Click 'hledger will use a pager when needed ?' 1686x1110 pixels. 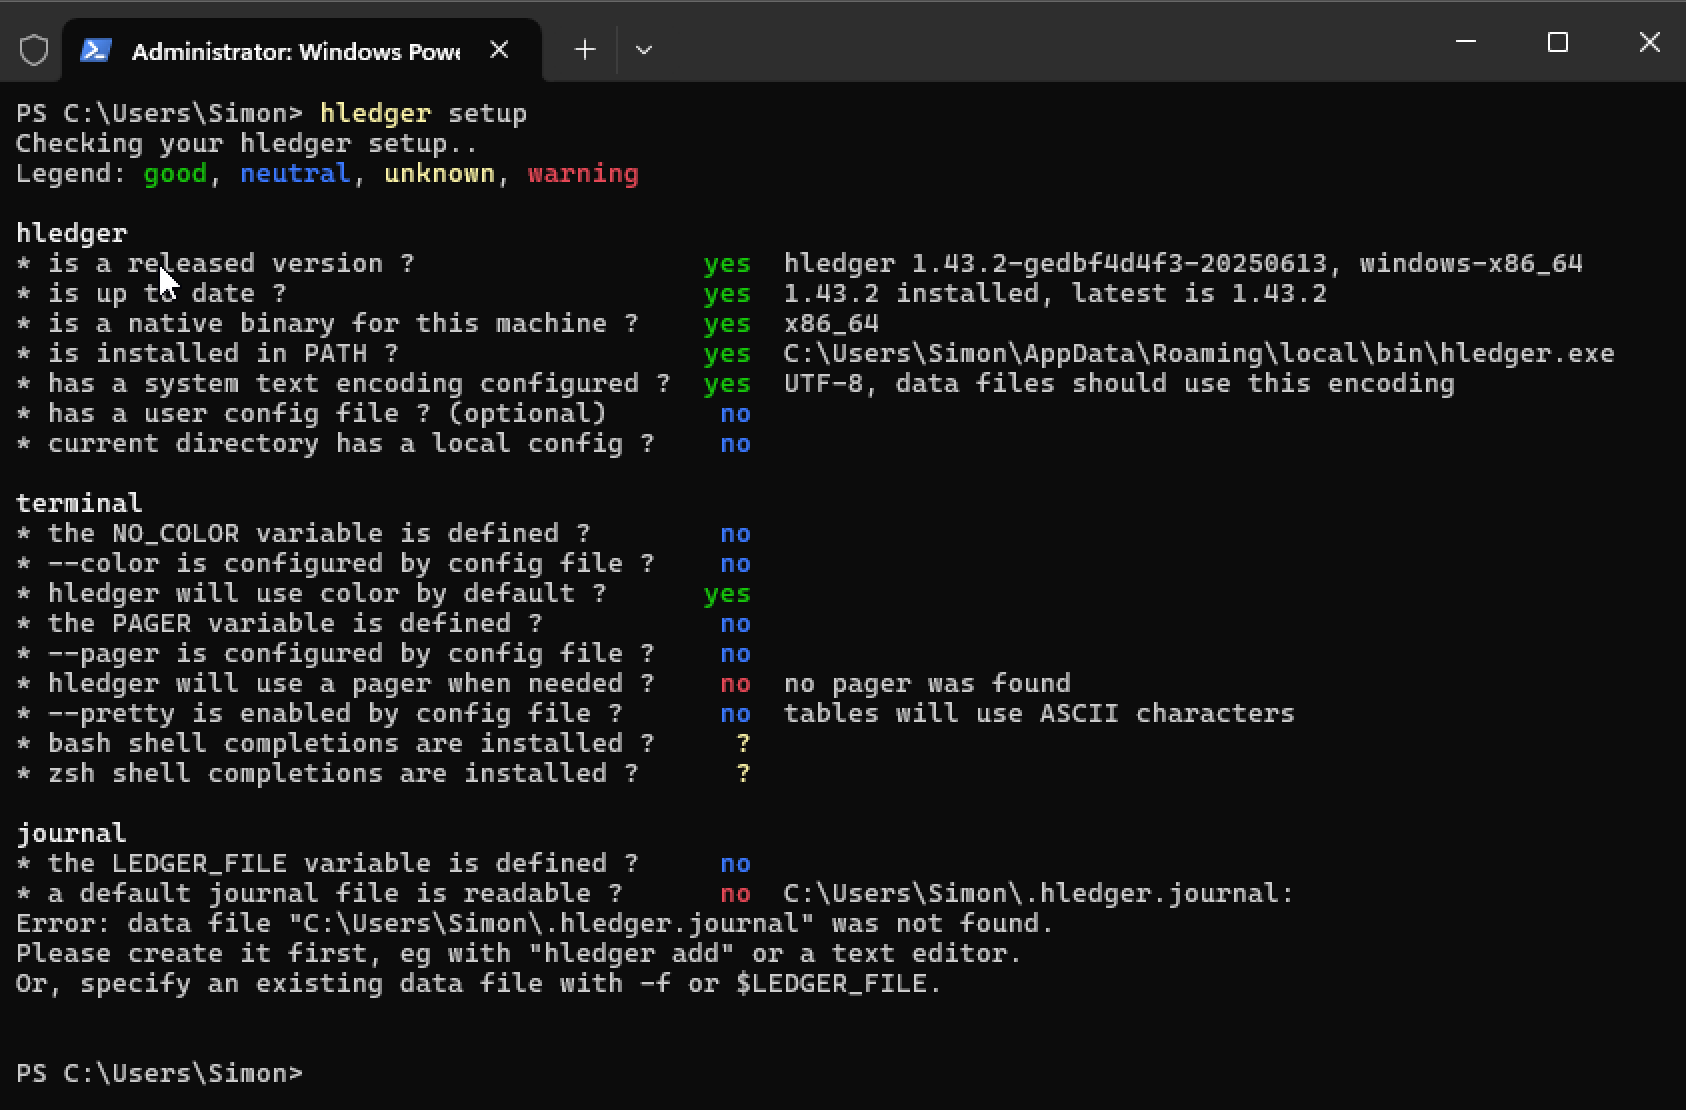click(x=351, y=684)
